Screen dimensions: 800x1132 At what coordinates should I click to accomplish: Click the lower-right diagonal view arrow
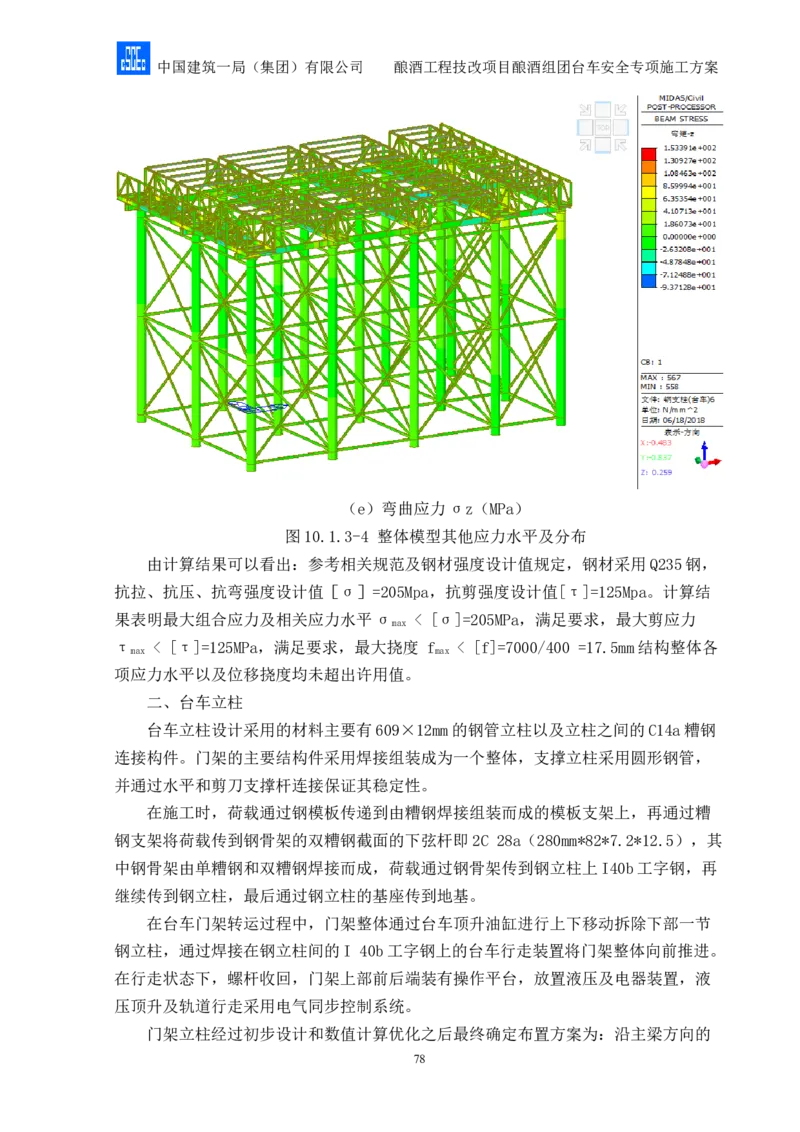coord(621,145)
